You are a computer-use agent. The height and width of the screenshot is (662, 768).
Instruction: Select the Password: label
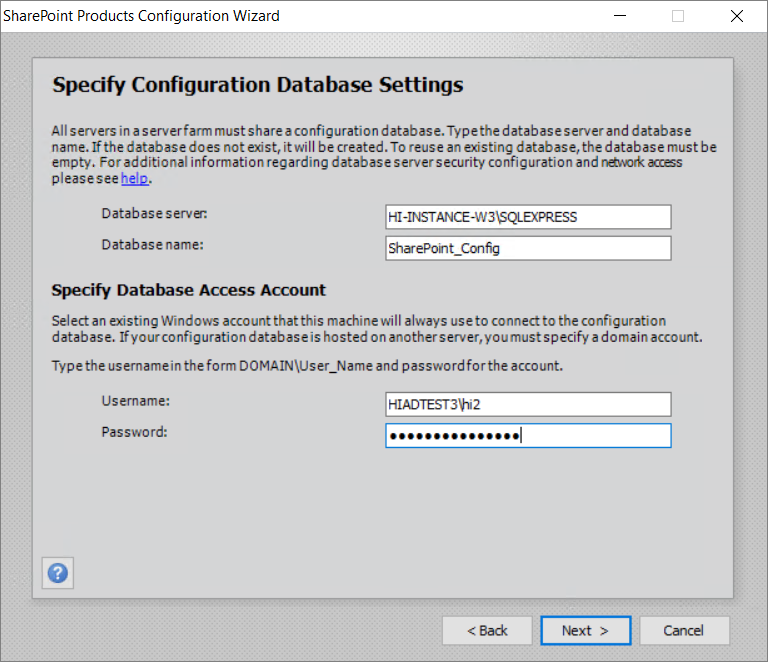(x=134, y=432)
